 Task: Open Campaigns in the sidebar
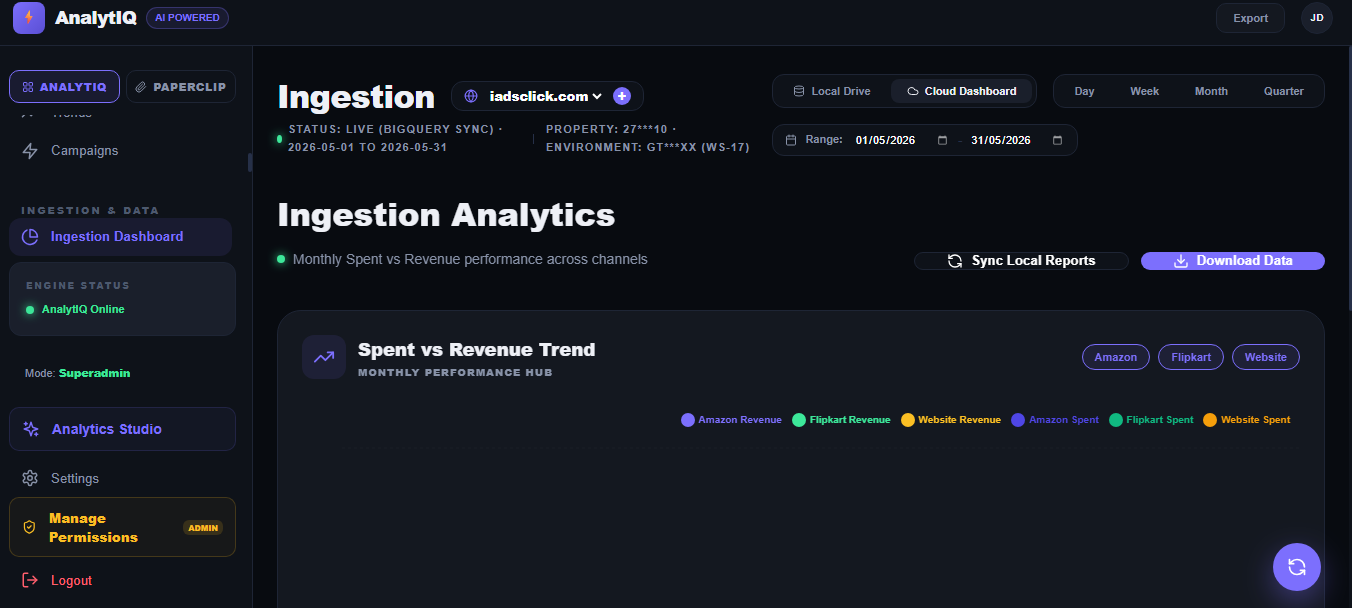(120, 151)
